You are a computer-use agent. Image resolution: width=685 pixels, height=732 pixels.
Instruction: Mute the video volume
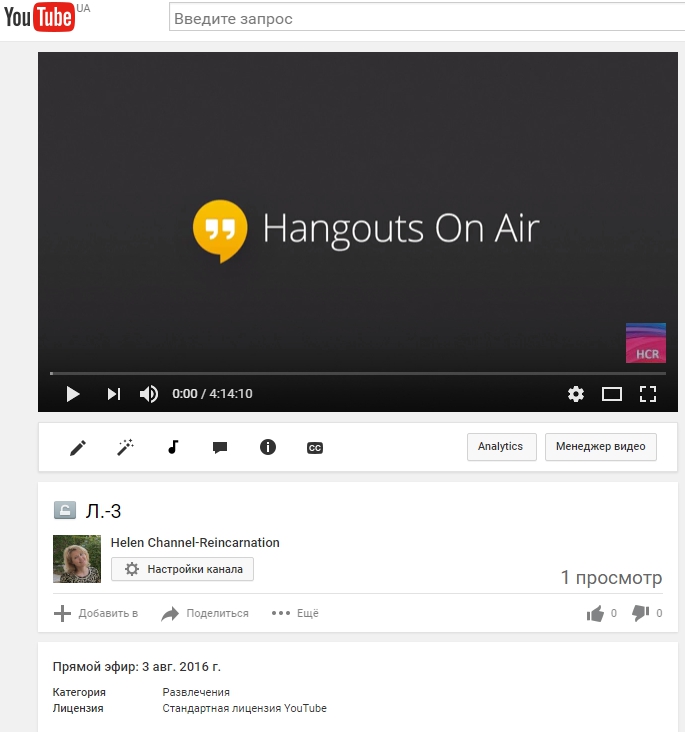(x=149, y=394)
